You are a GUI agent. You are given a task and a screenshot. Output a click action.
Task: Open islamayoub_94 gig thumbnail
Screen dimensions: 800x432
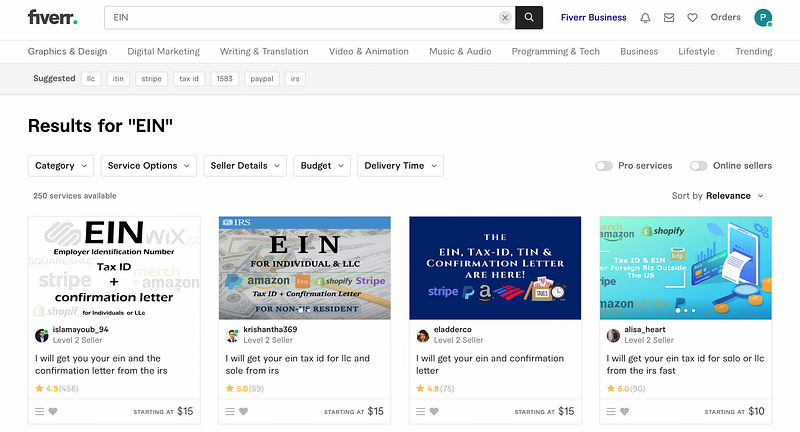pyautogui.click(x=114, y=268)
